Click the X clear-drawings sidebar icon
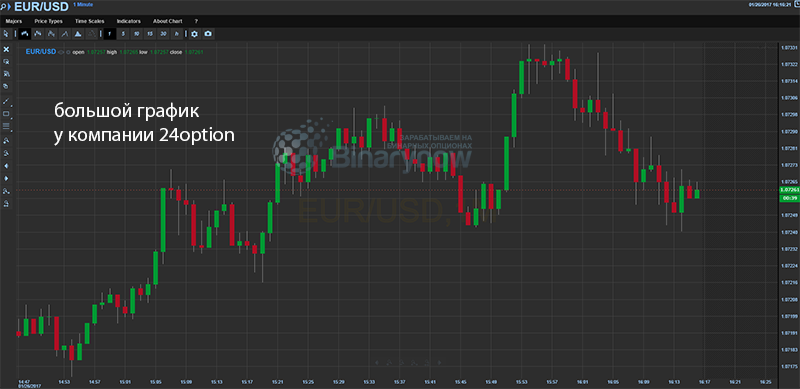This screenshot has width=800, height=389. click(x=6, y=50)
